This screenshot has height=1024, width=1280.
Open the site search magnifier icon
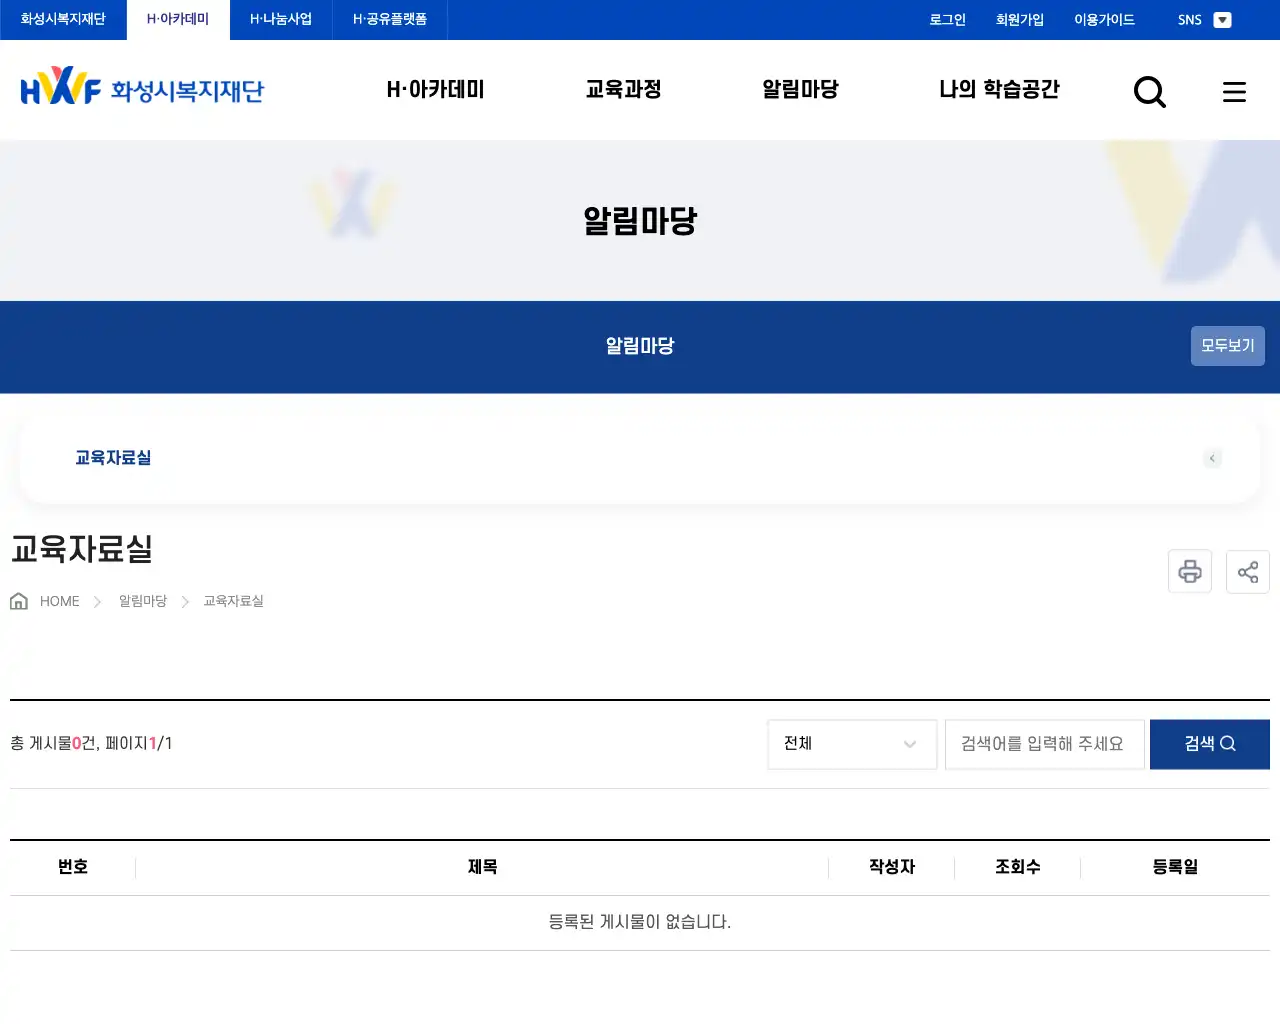click(x=1149, y=91)
